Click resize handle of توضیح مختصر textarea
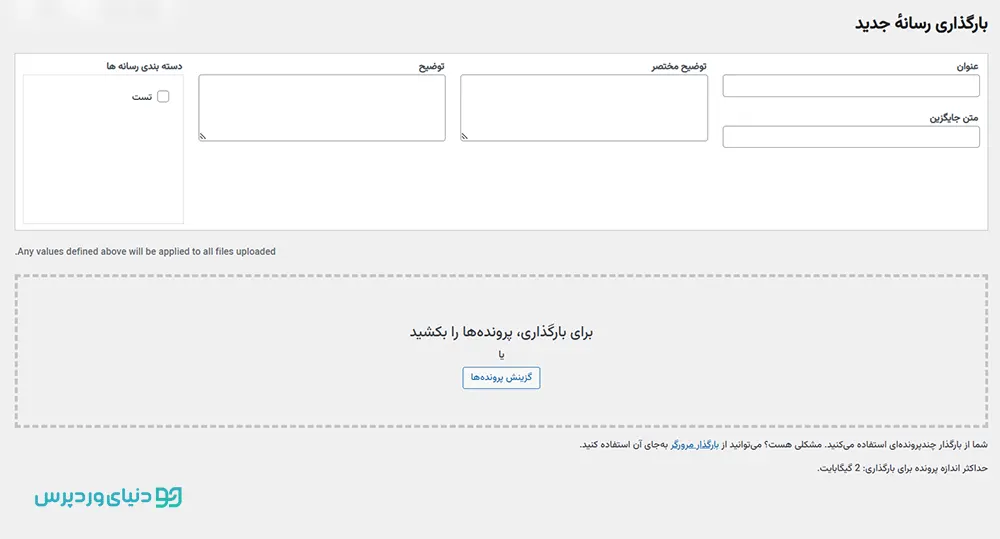The height and width of the screenshot is (539, 1000). (464, 137)
